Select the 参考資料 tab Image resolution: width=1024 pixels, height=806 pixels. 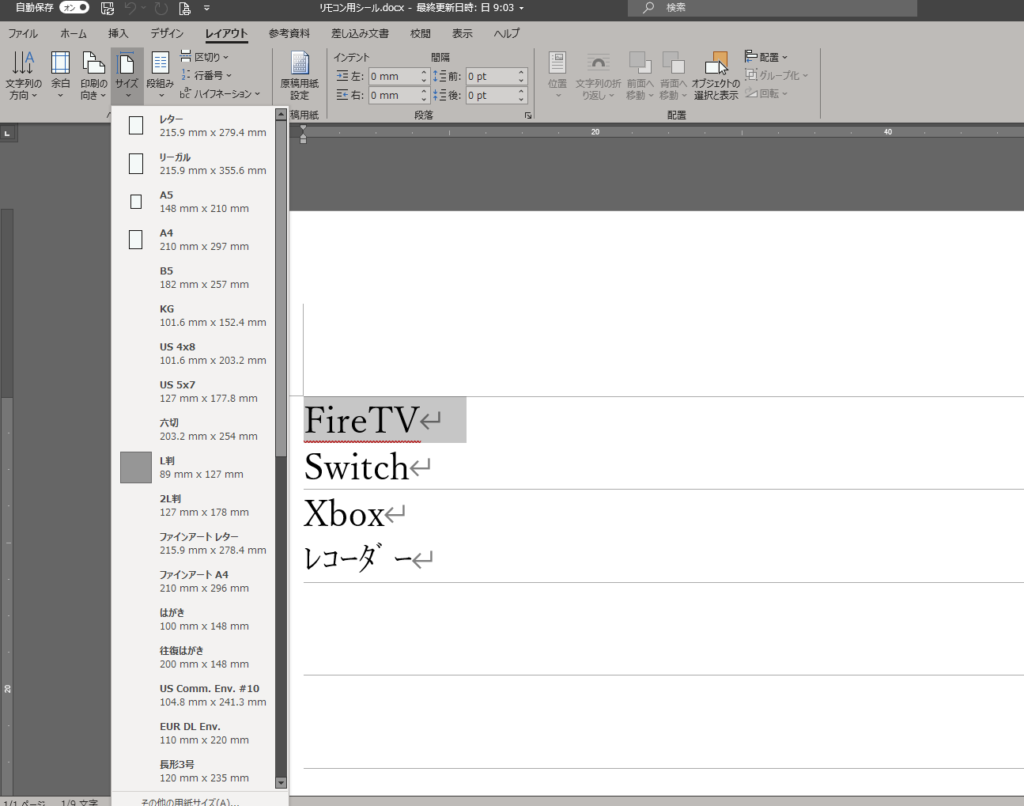coord(289,33)
